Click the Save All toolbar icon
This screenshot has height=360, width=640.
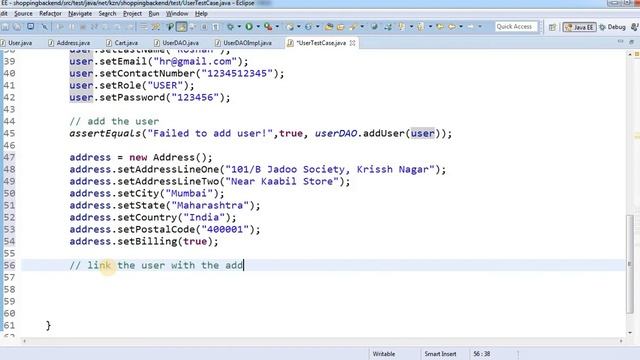tap(17, 27)
